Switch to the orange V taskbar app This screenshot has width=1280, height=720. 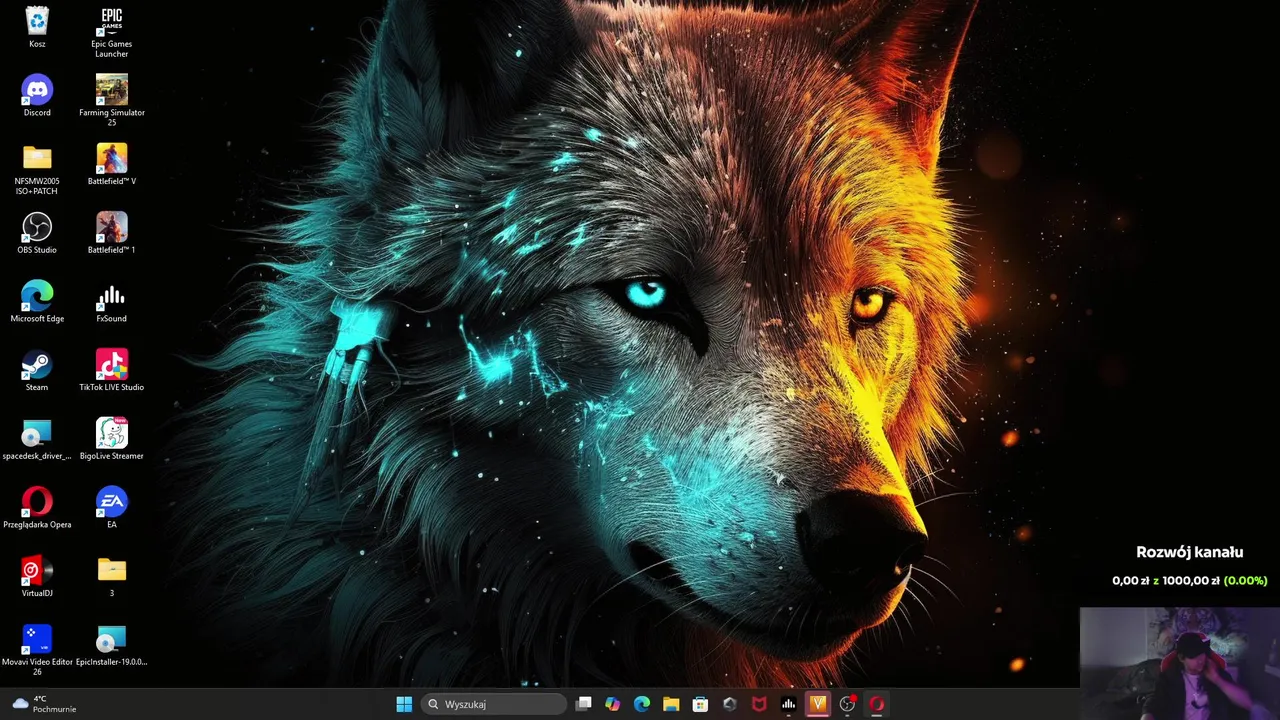coord(818,704)
